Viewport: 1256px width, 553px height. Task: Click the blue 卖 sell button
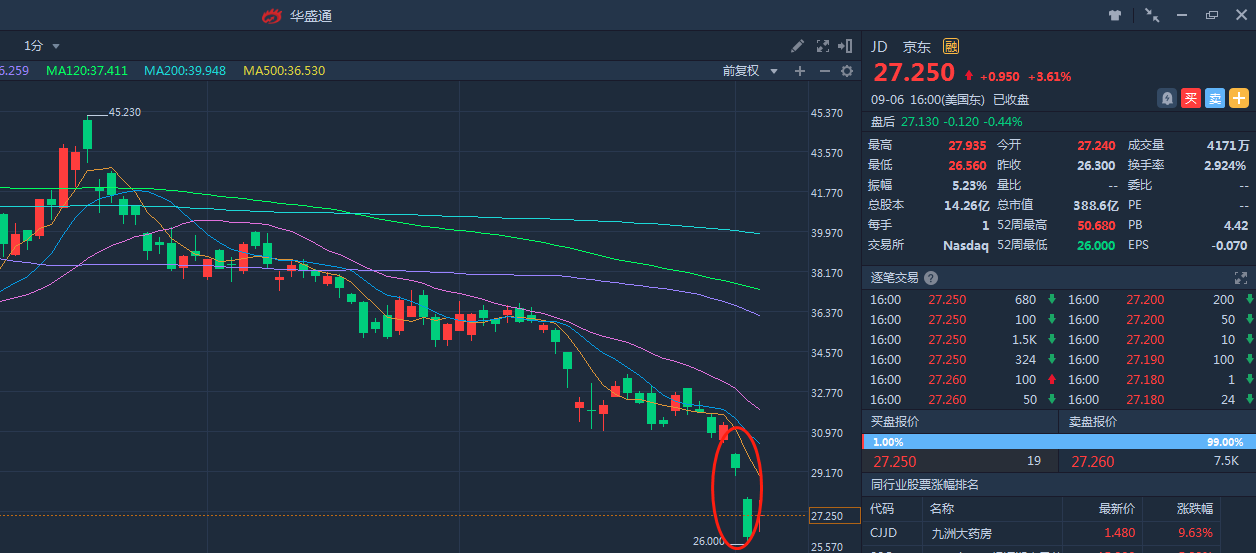[1214, 98]
